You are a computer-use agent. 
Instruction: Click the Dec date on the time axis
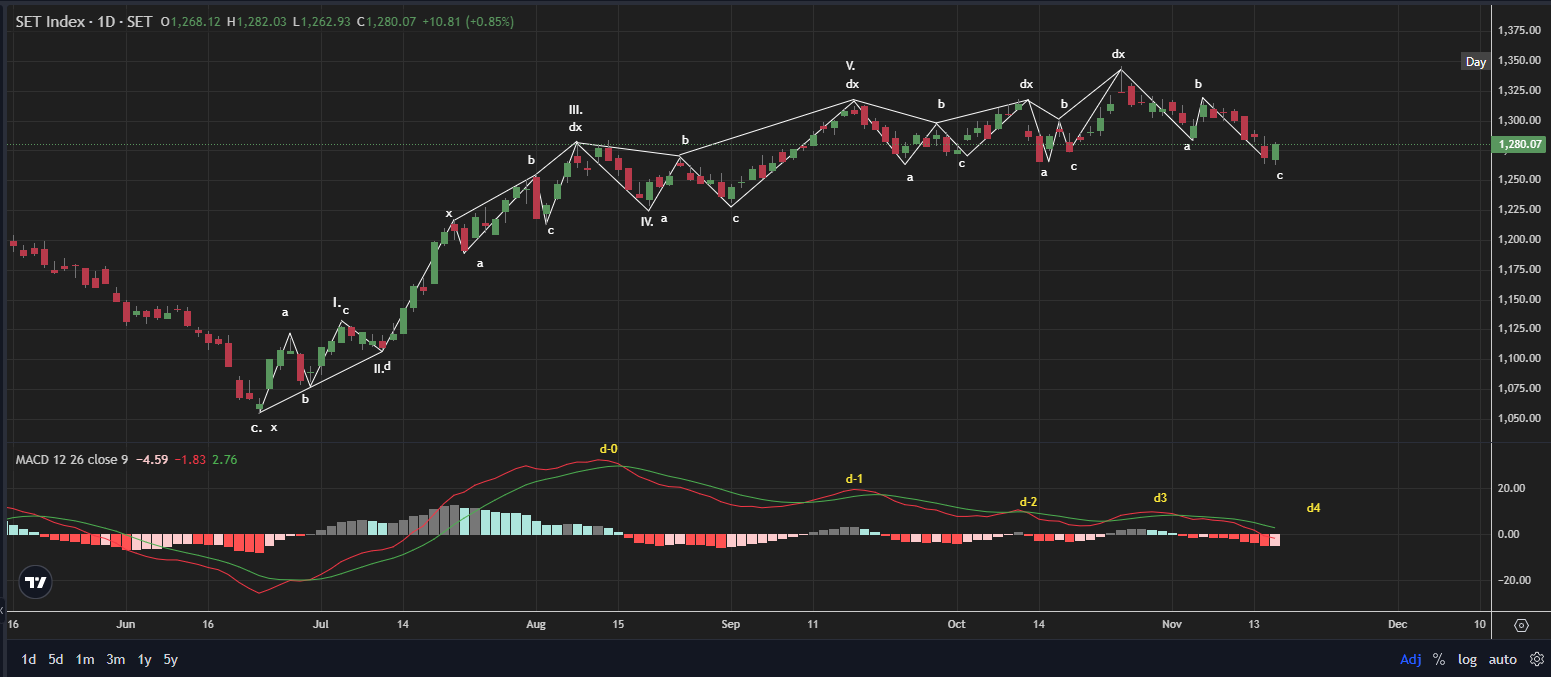click(1397, 624)
